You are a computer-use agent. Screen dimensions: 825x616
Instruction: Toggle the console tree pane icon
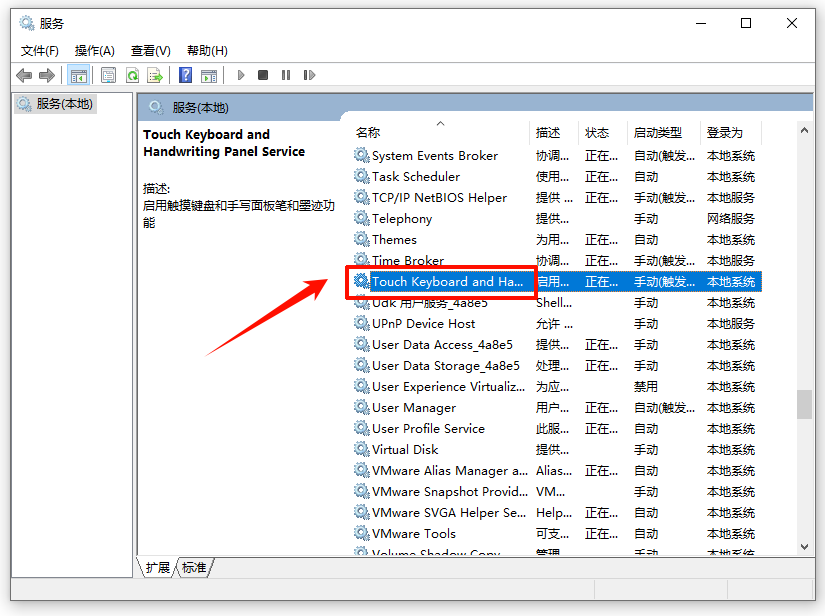pos(78,74)
